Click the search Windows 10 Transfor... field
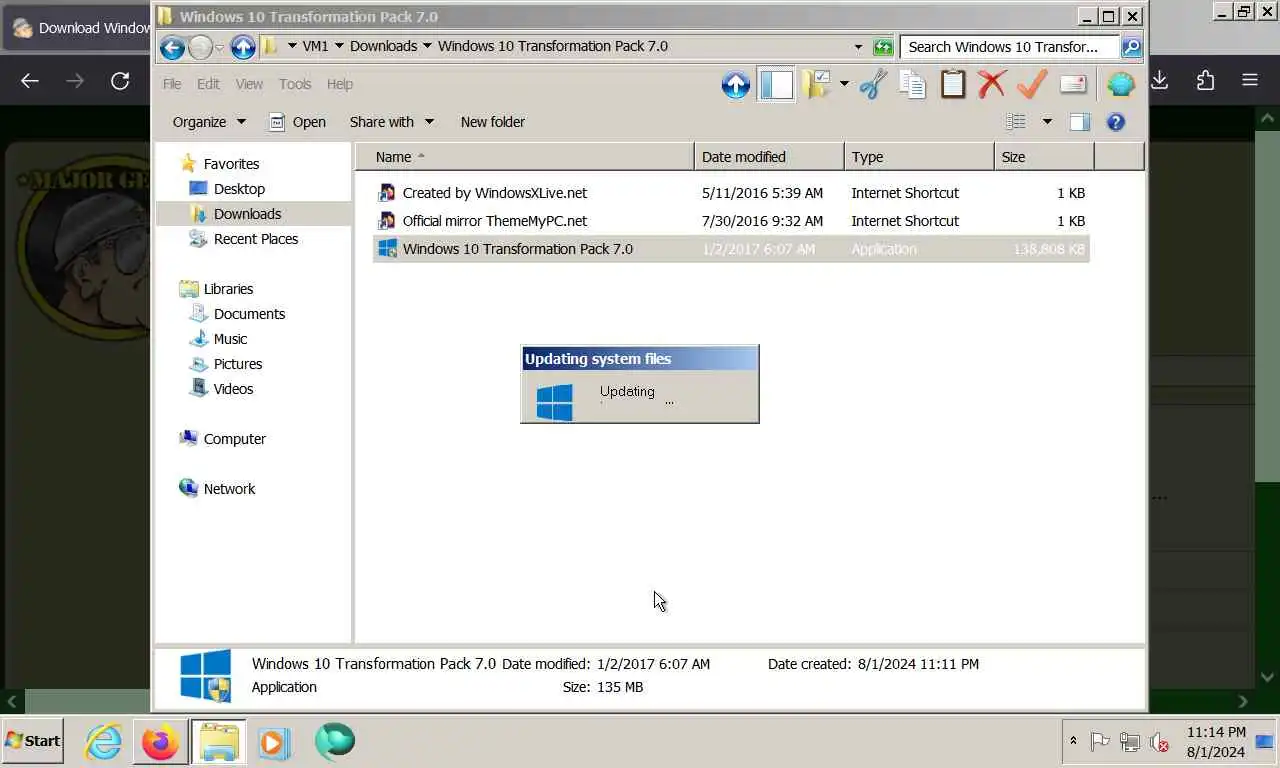This screenshot has width=1280, height=768. pos(1009,47)
